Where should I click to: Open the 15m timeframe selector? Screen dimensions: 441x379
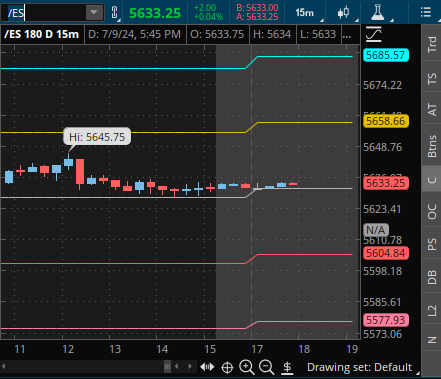(x=304, y=13)
